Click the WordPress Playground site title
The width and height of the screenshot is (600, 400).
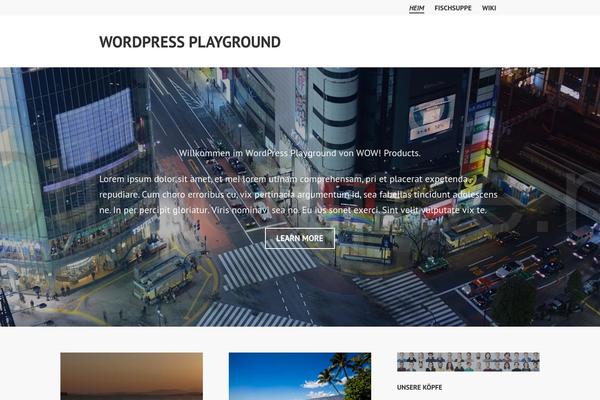(x=190, y=42)
